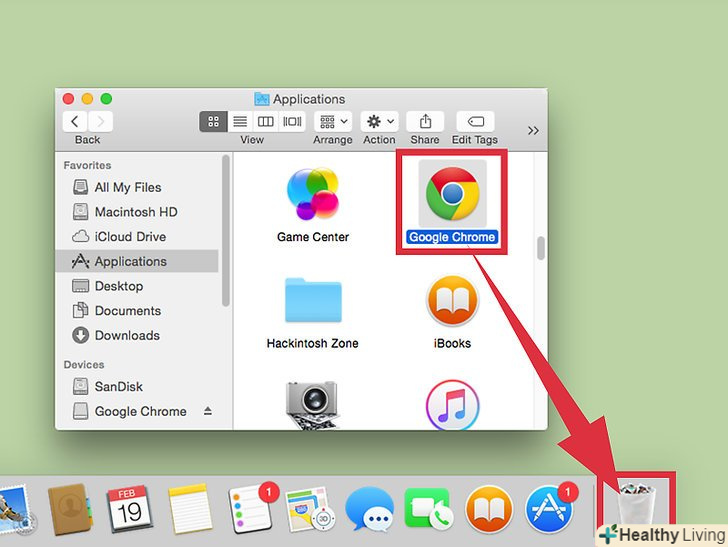The image size is (728, 547).
Task: Expand hidden toolbar items chevron
Action: pyautogui.click(x=533, y=130)
